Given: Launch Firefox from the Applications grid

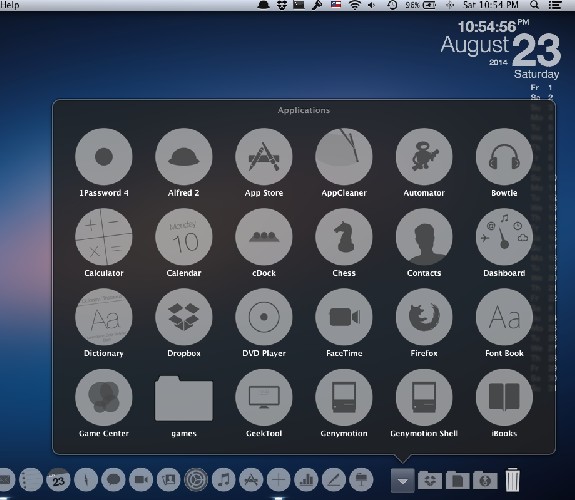Looking at the screenshot, I should pyautogui.click(x=424, y=317).
